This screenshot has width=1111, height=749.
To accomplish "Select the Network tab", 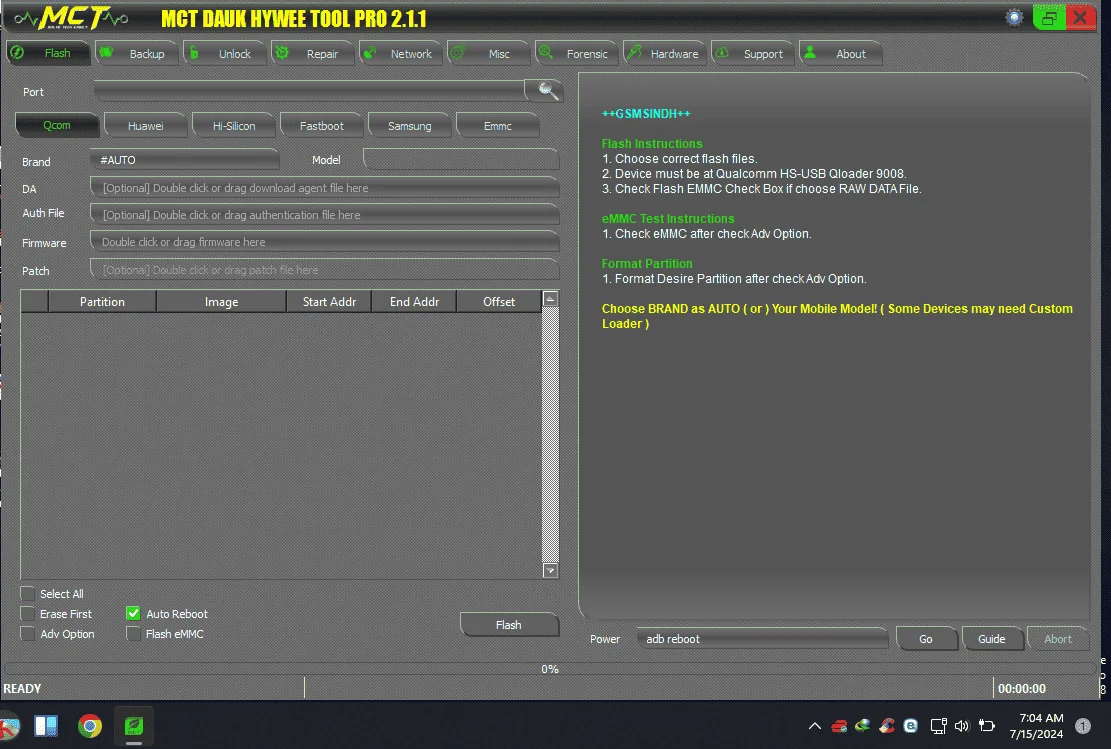I will point(400,54).
